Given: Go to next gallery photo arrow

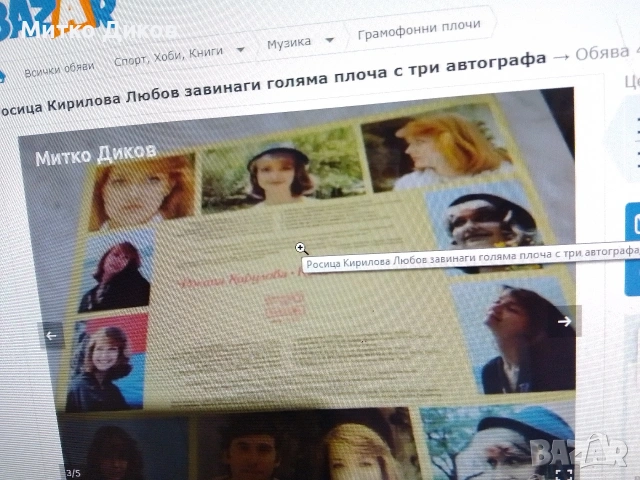Looking at the screenshot, I should coord(564,322).
